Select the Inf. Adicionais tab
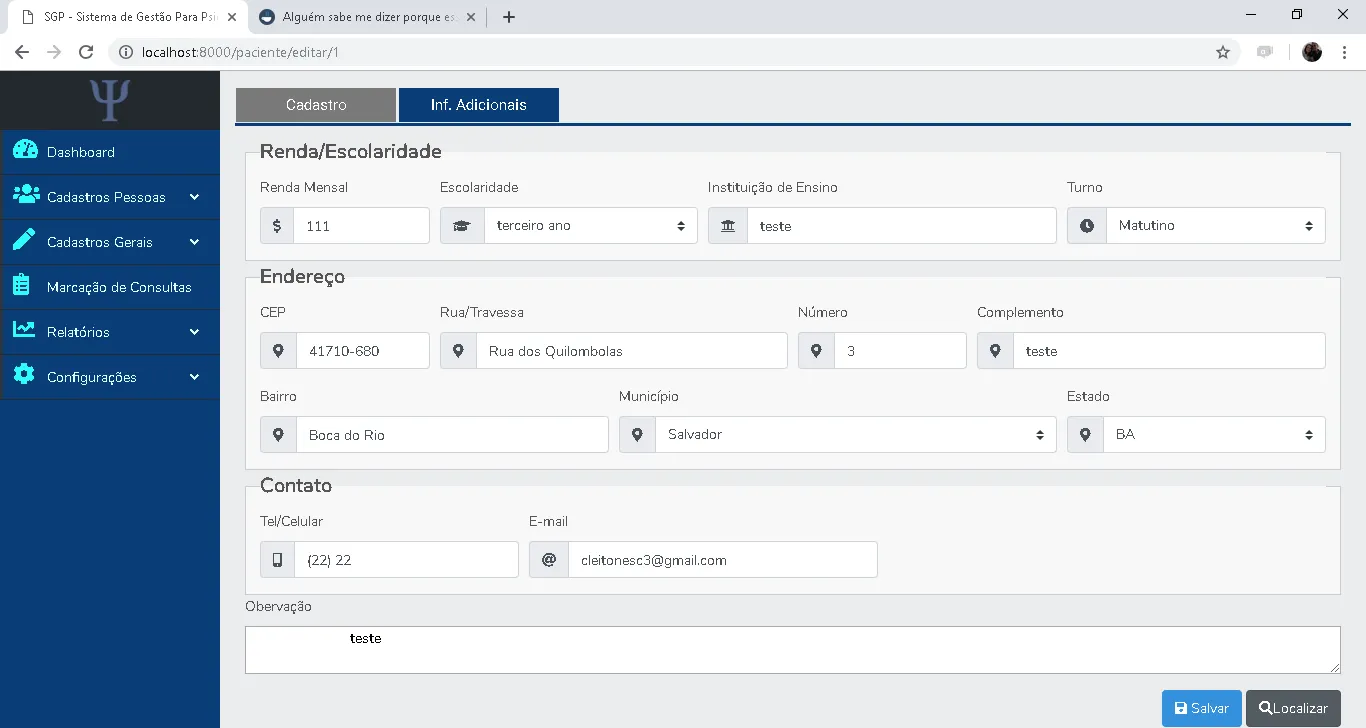This screenshot has width=1366, height=728. (478, 105)
